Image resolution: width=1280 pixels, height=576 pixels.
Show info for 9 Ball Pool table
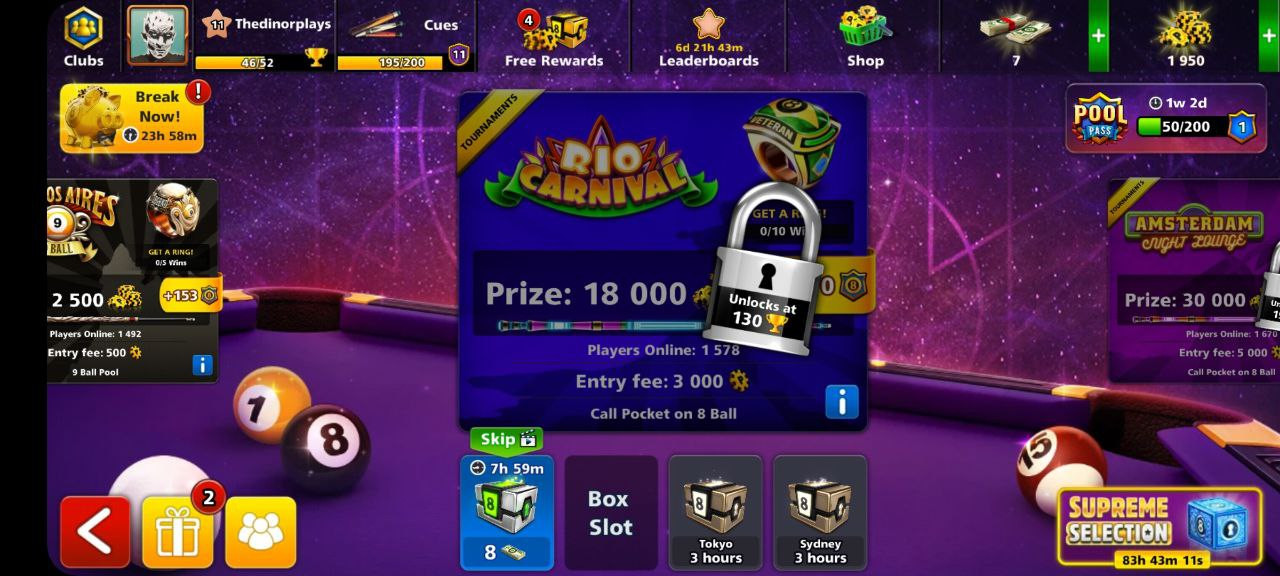tap(202, 365)
